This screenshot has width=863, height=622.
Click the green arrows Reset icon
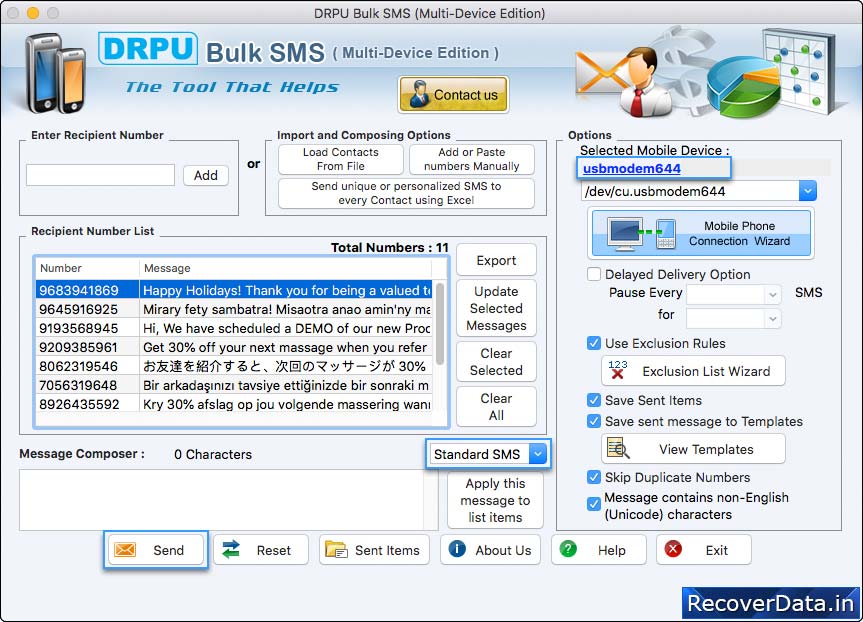pos(231,549)
